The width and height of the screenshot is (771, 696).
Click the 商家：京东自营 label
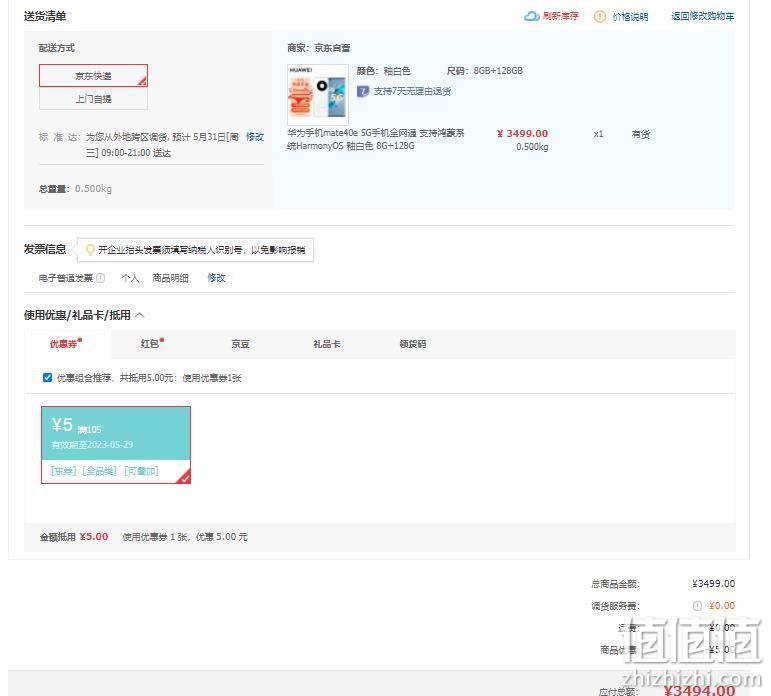[x=319, y=48]
